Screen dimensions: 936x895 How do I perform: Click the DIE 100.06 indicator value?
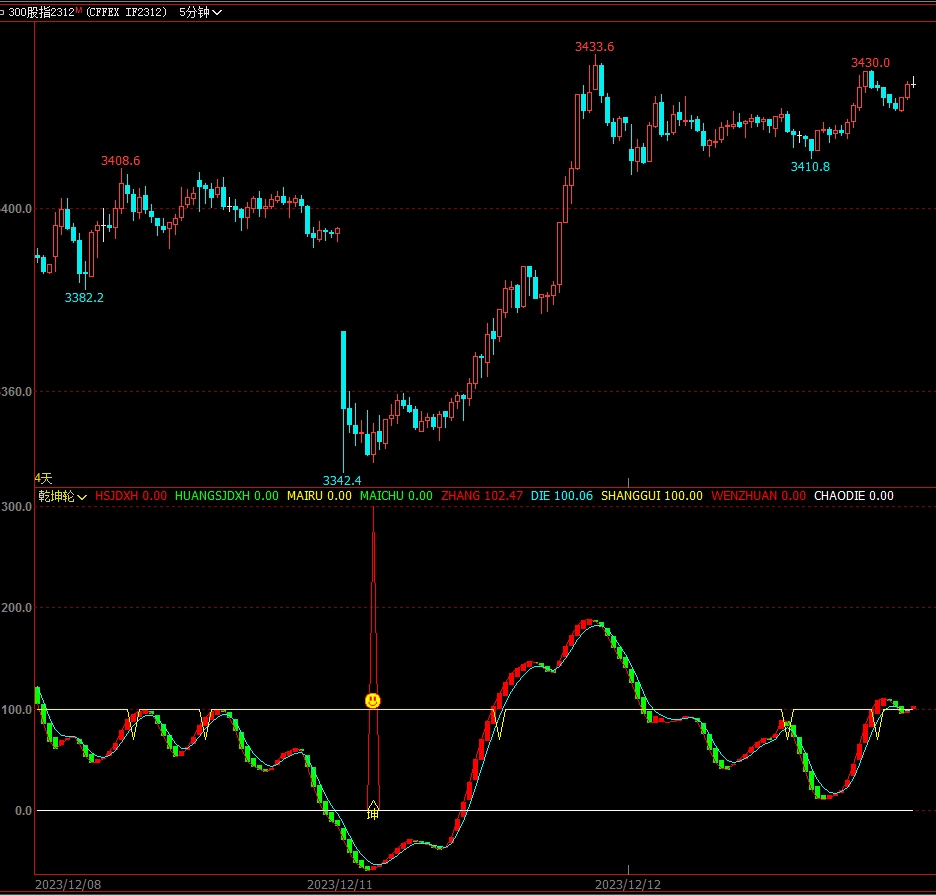click(562, 496)
